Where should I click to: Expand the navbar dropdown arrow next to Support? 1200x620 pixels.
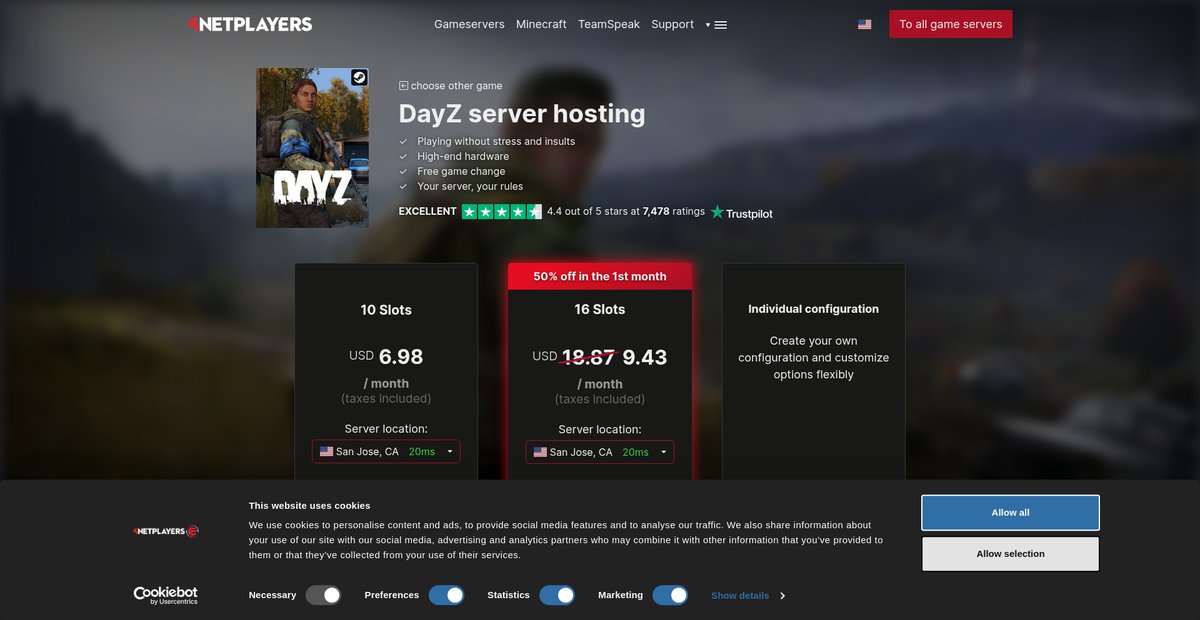coord(707,25)
